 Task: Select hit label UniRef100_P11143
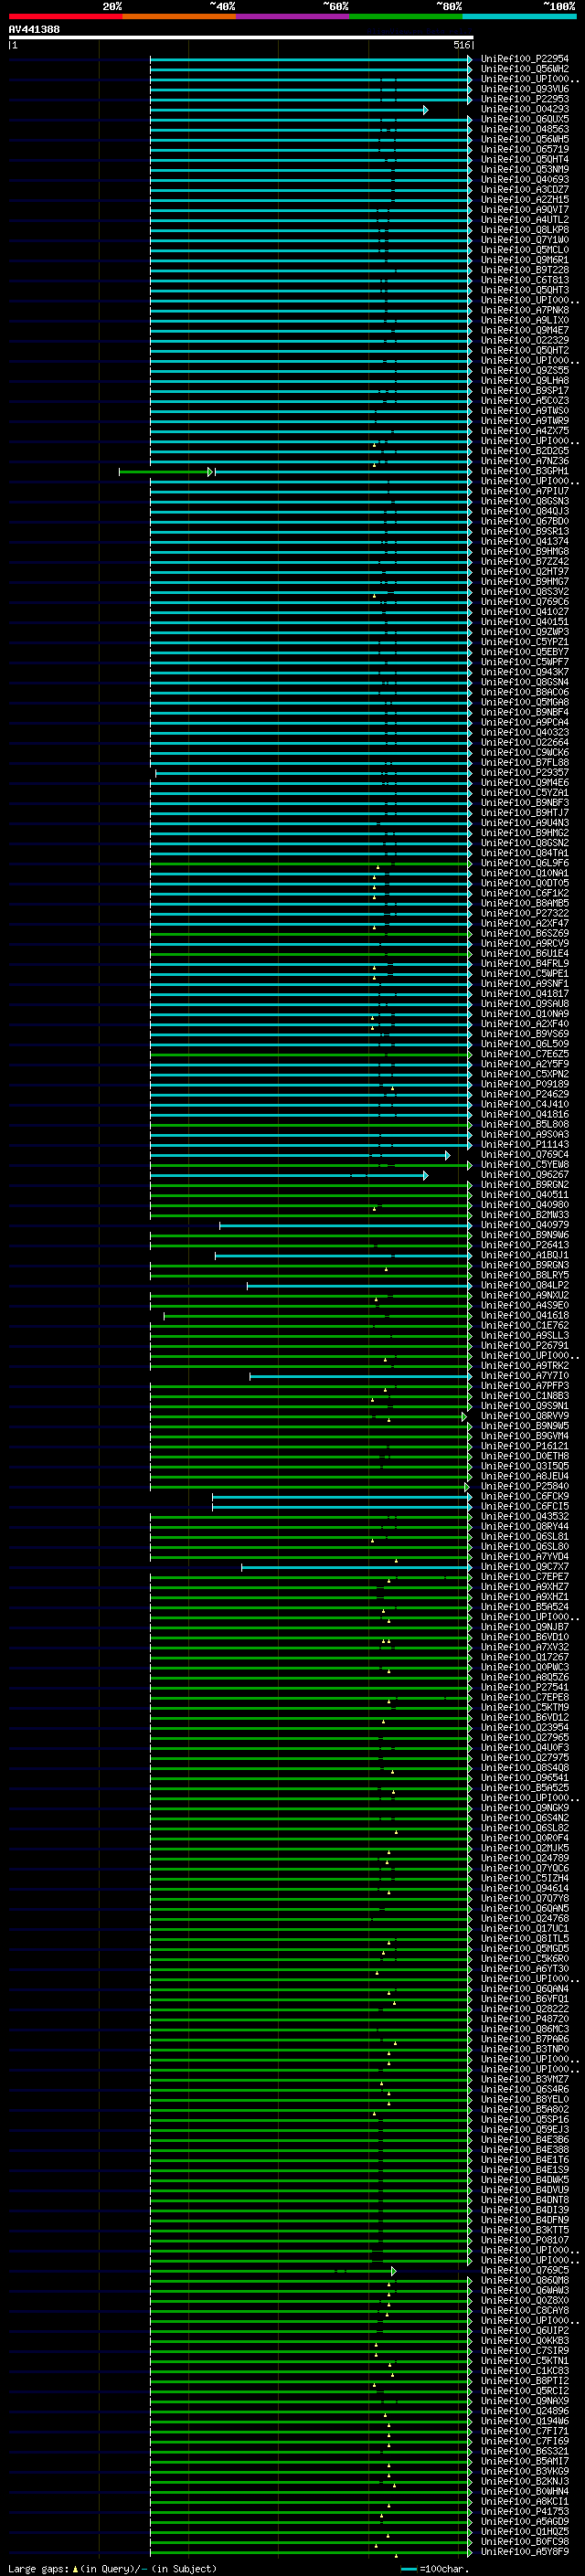(x=525, y=1144)
